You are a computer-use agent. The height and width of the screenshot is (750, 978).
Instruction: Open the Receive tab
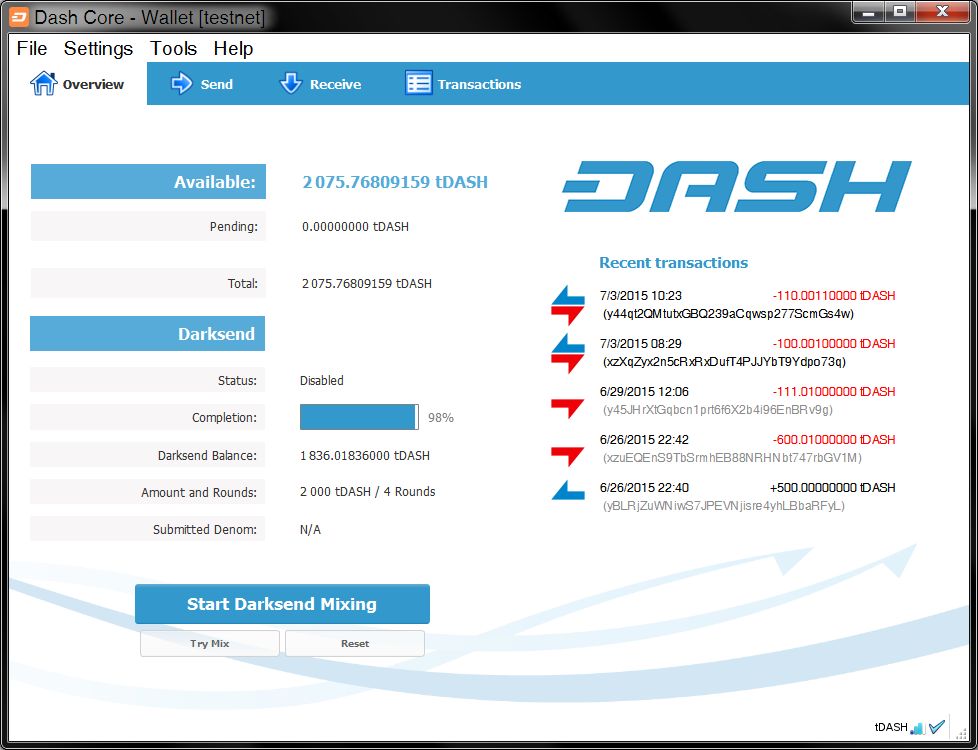[320, 84]
